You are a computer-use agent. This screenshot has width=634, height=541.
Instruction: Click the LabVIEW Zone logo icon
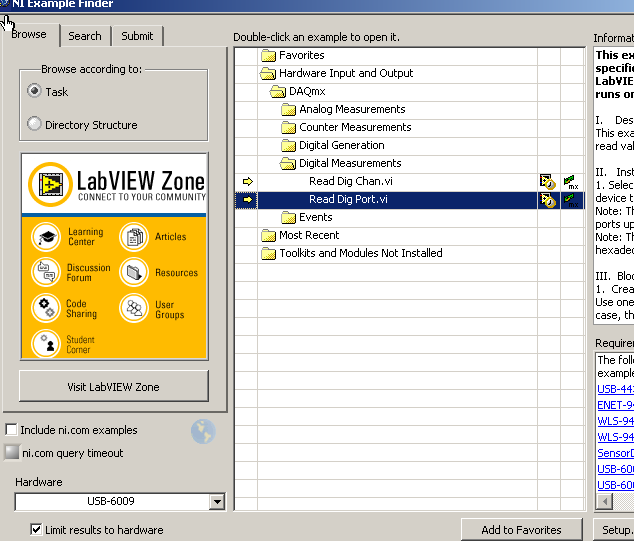(x=51, y=184)
